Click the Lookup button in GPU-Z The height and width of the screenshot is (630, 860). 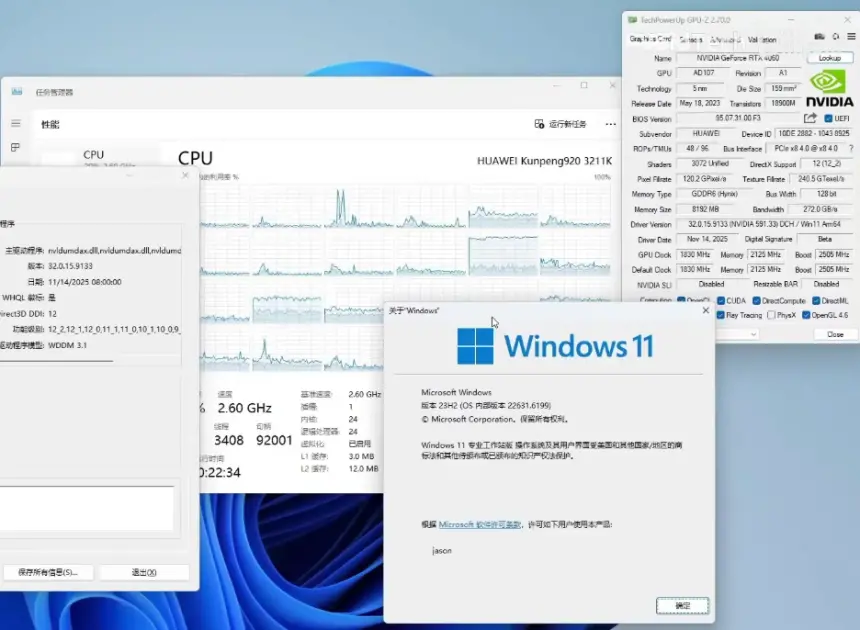tap(830, 58)
